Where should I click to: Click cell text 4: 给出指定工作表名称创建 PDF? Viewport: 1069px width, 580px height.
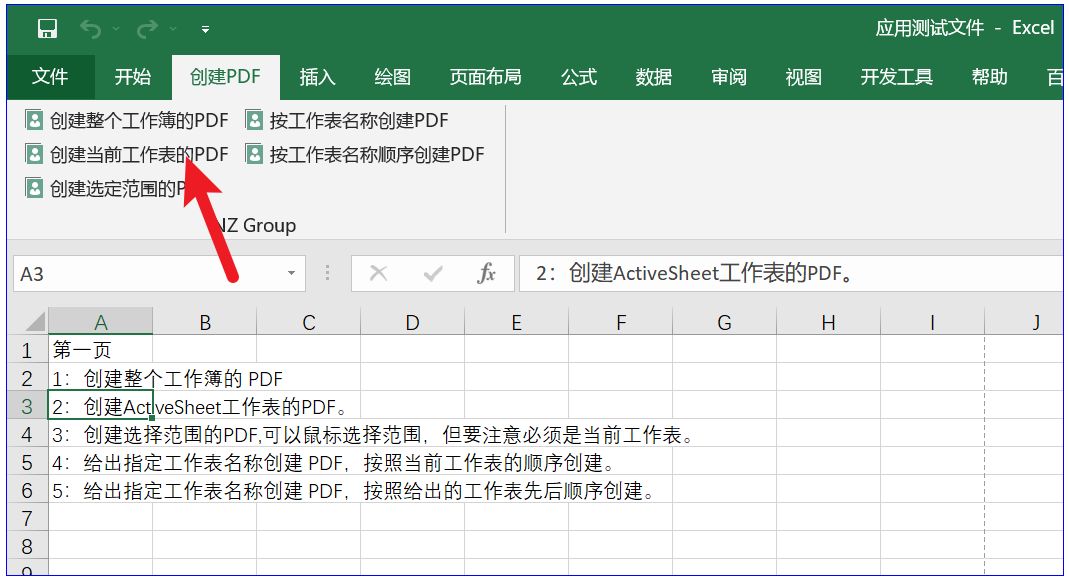[x=198, y=463]
